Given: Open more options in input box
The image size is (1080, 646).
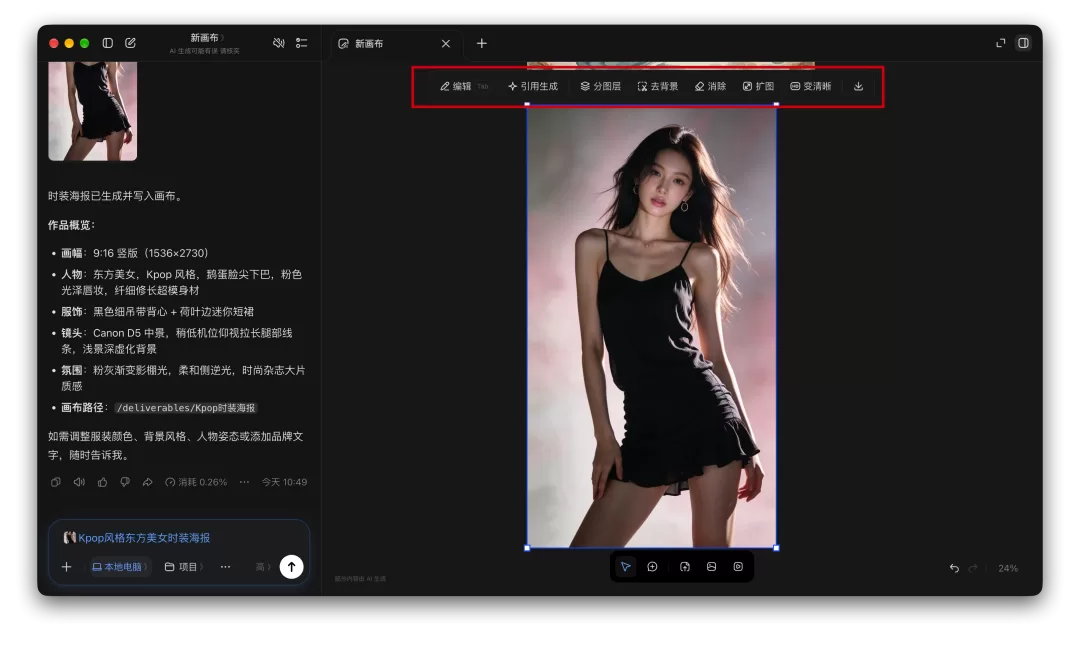Looking at the screenshot, I should click(225, 567).
